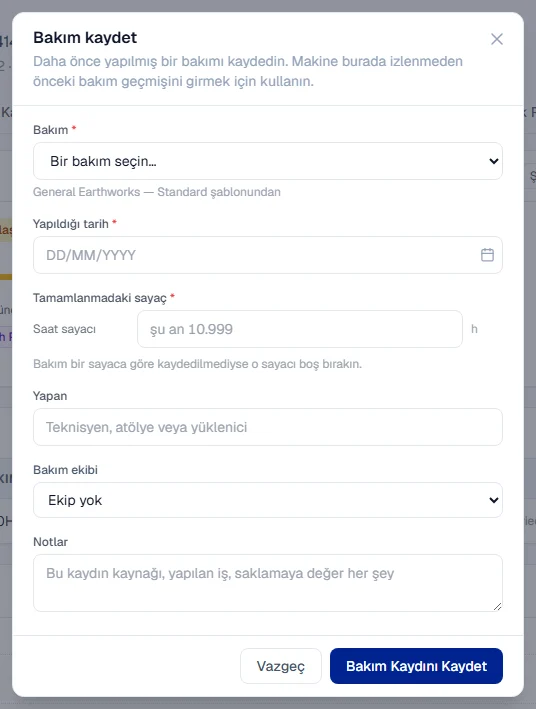Focus the Yapan text field
This screenshot has width=536, height=709.
coord(268,427)
